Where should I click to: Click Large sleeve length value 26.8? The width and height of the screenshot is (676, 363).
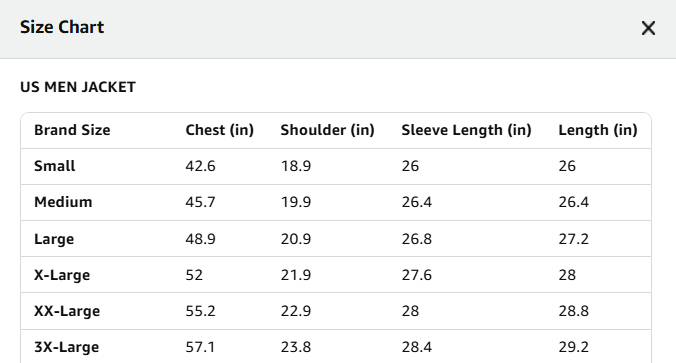point(416,239)
